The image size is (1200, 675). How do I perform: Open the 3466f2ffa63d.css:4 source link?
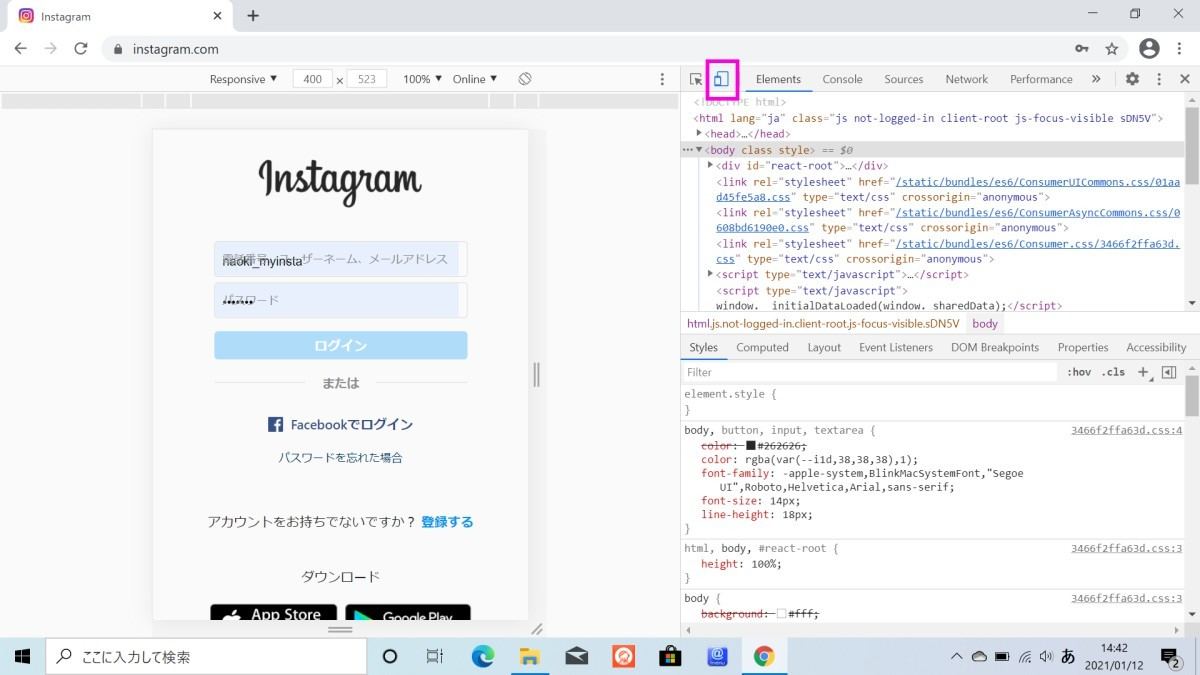(1126, 430)
